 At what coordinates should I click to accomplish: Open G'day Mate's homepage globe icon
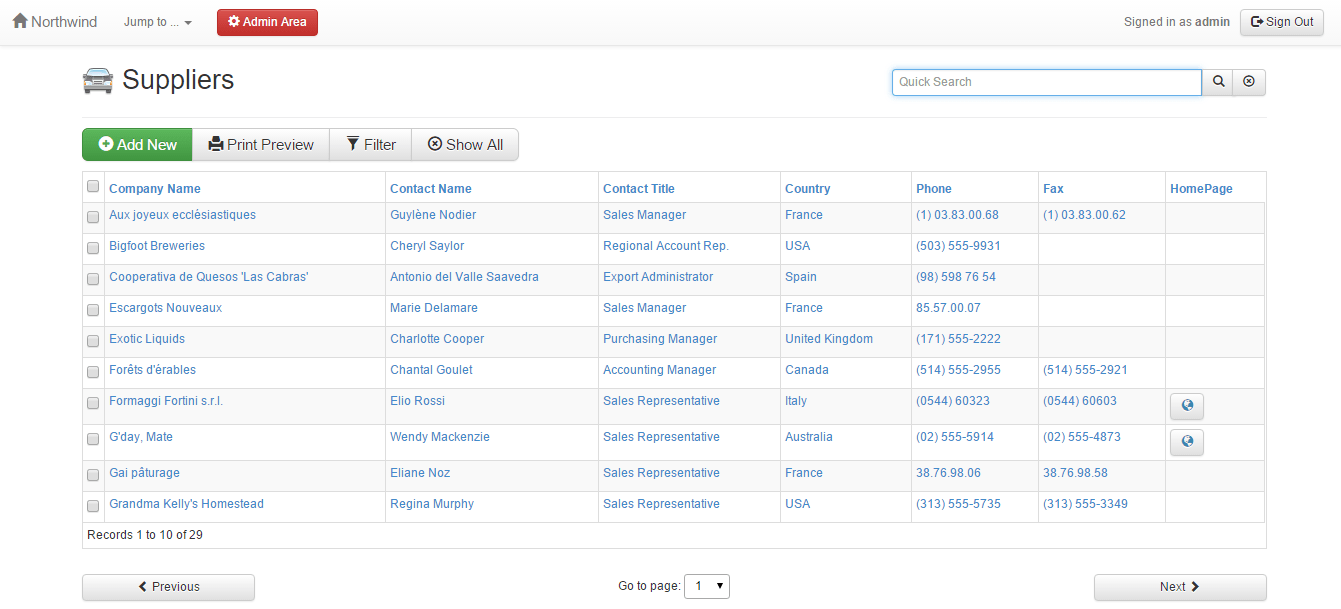tap(1186, 442)
